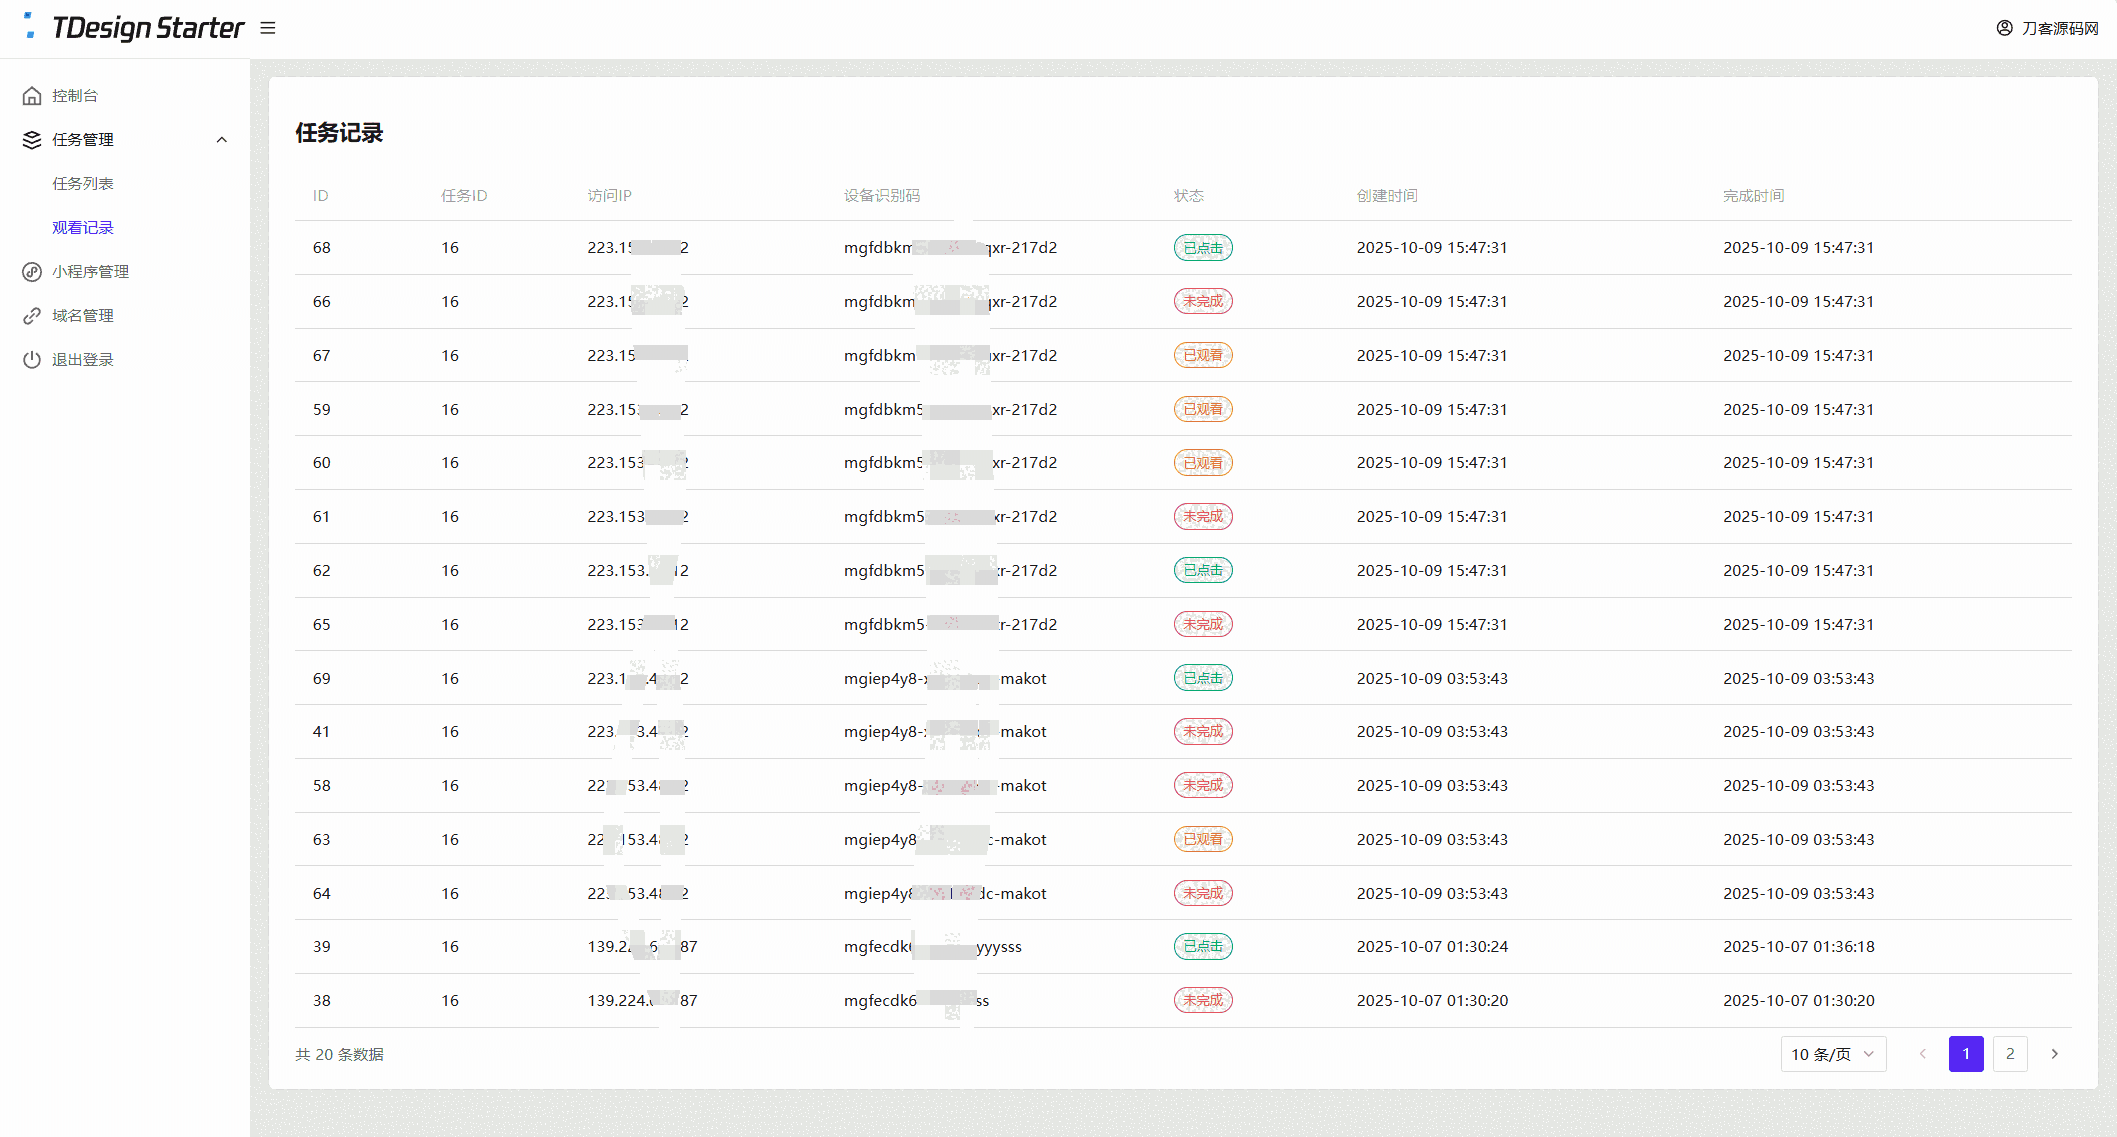This screenshot has width=2117, height=1137.
Task: Click the link icon beside 域名管理
Action: (32, 316)
